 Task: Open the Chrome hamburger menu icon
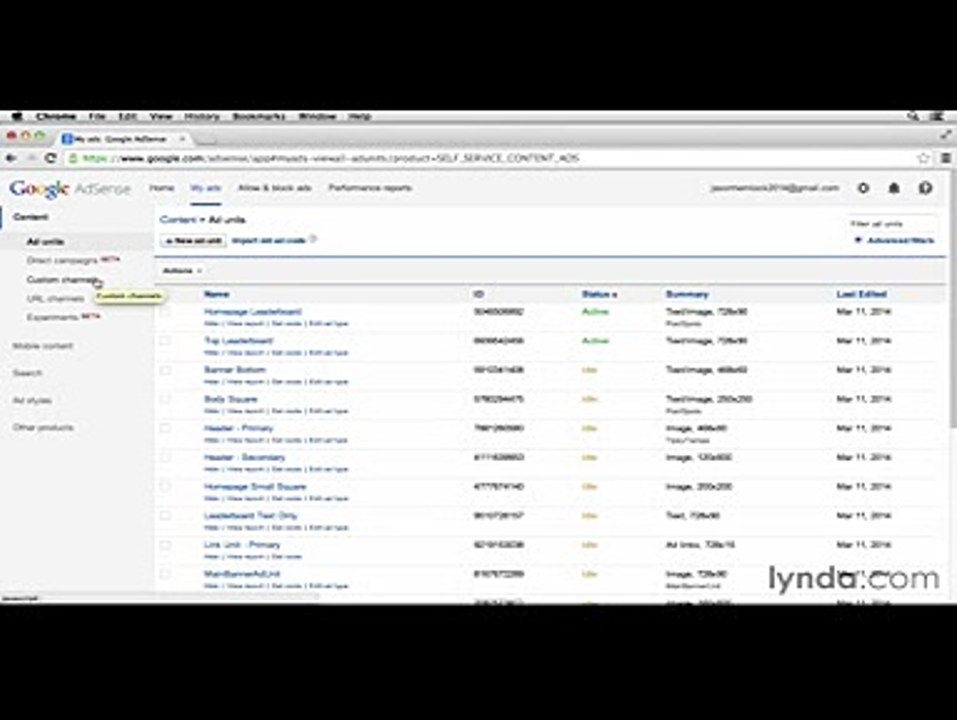point(945,158)
